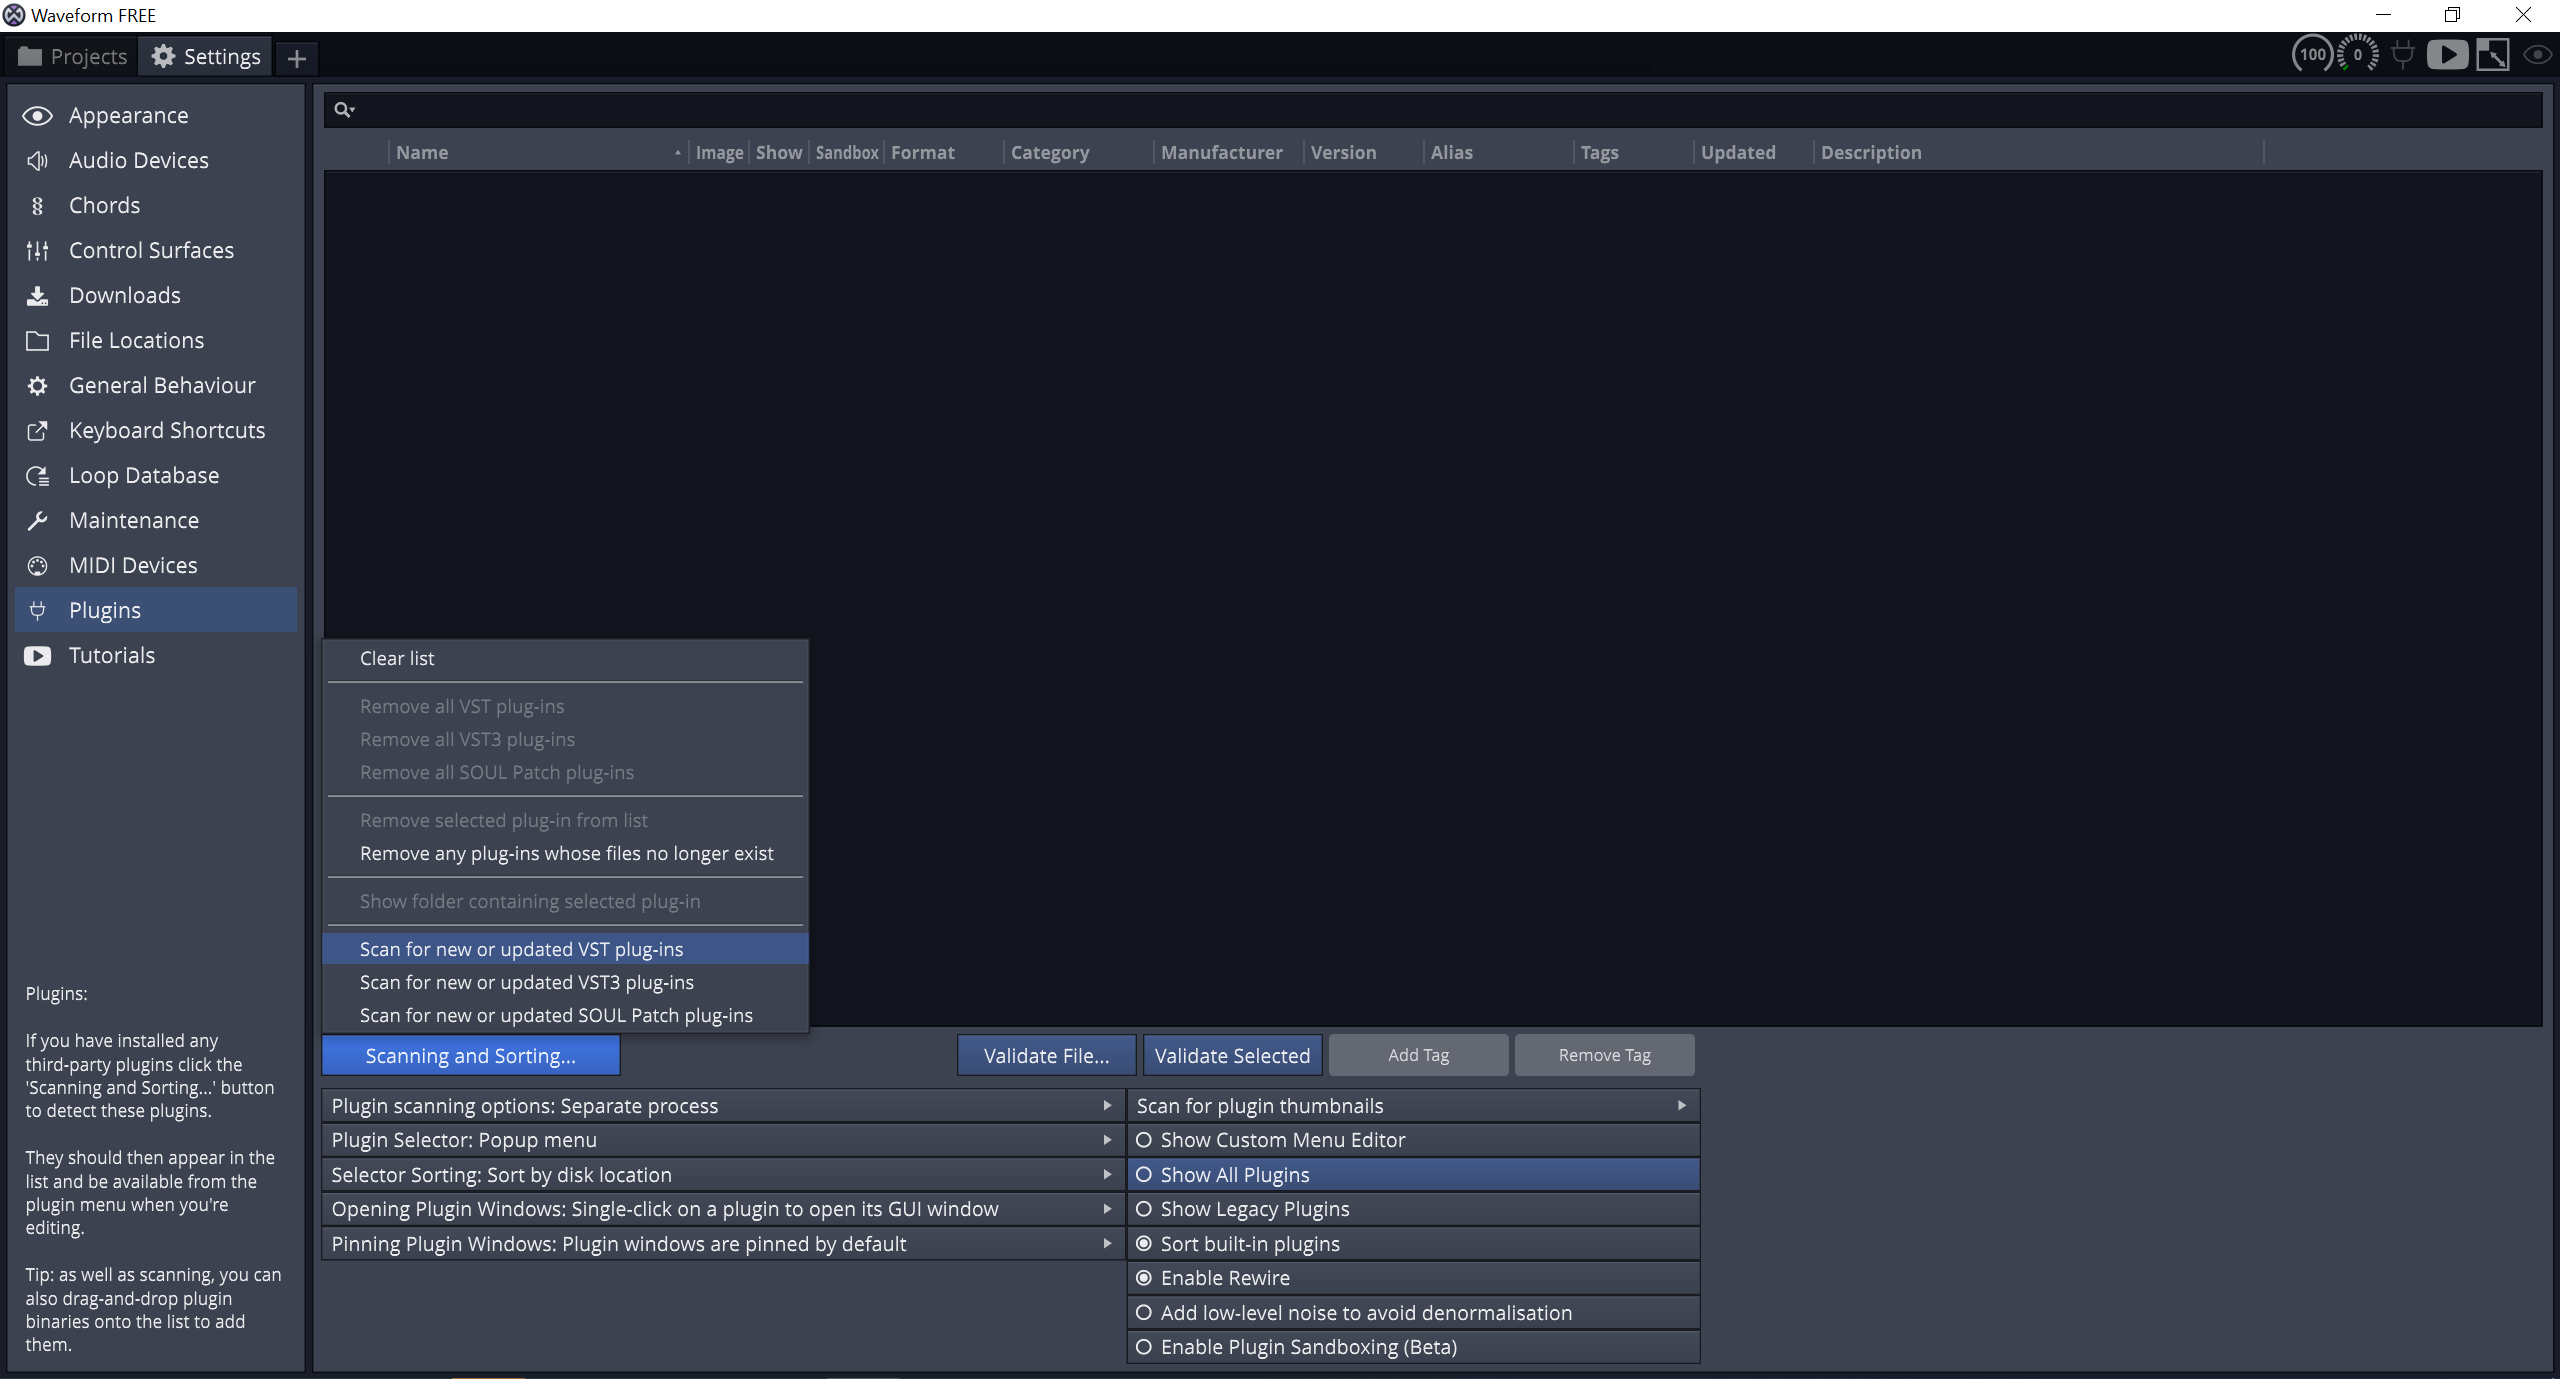2560x1379 pixels.
Task: Click the Plugins plug icon in sidebar
Action: click(37, 611)
